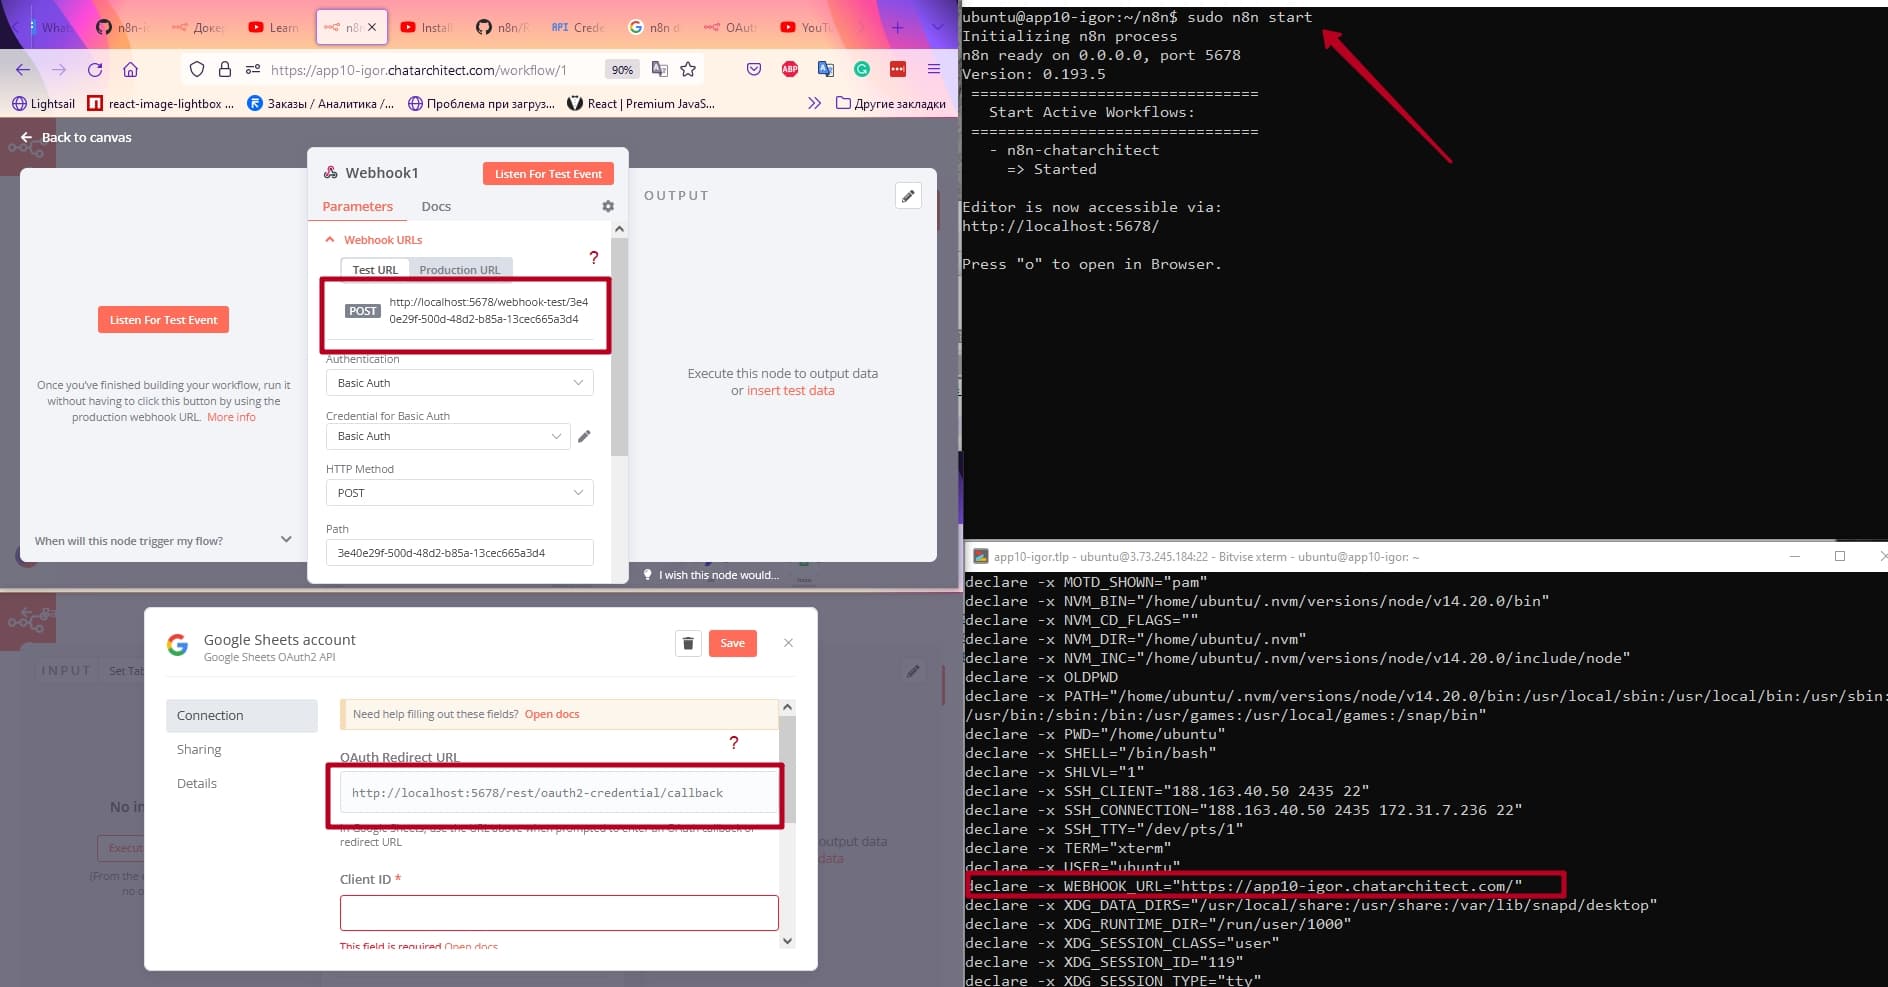
Task: Open Webhook1 node settings gear
Action: coord(608,206)
